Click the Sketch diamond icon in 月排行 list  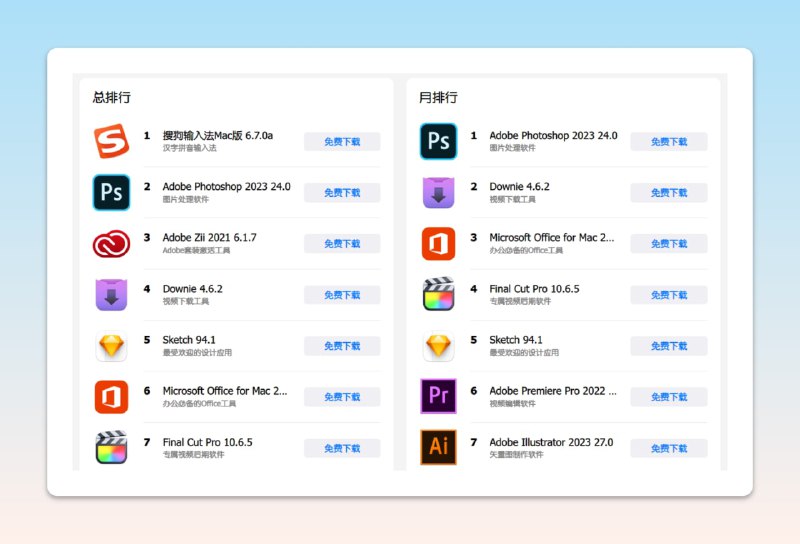pos(438,346)
